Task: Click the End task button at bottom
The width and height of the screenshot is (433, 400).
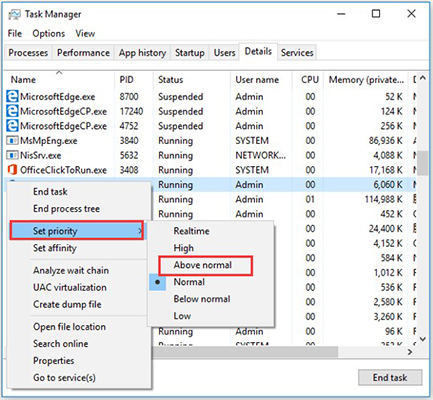Action: point(390,377)
